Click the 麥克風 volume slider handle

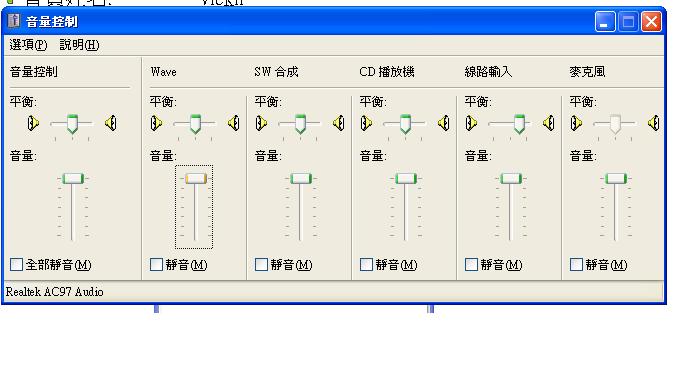click(616, 178)
